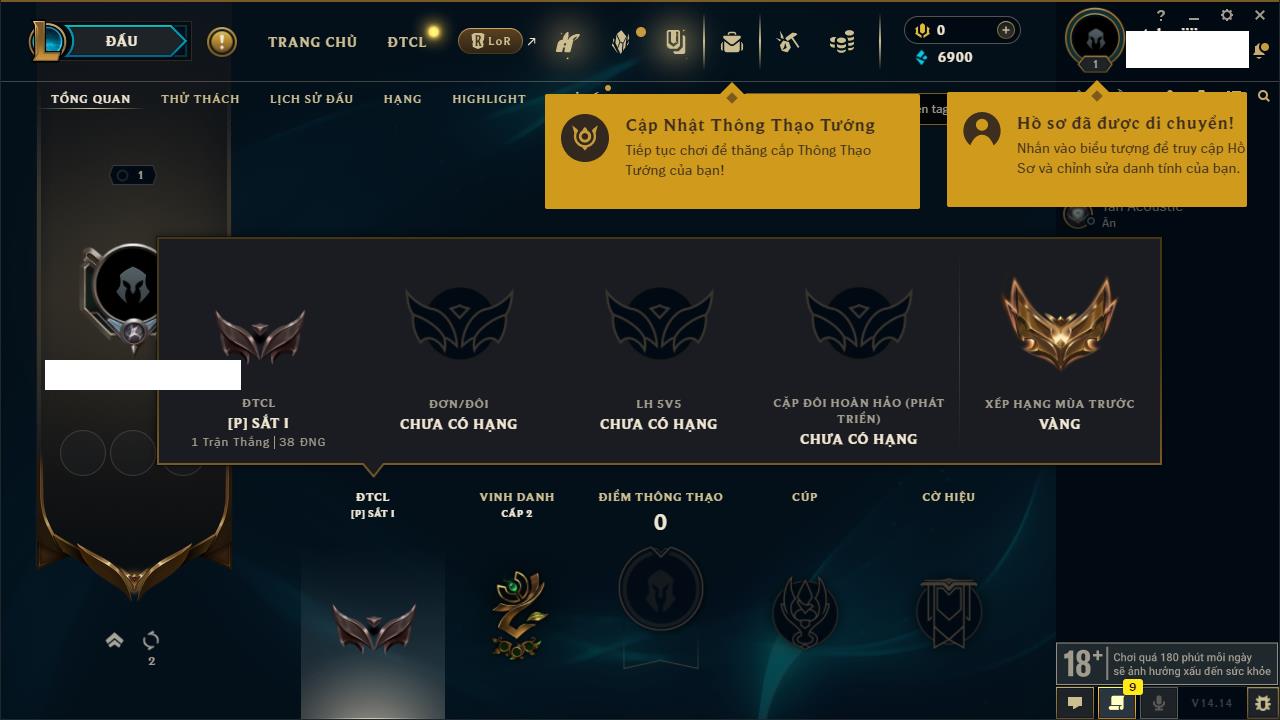Image resolution: width=1280 pixels, height=720 pixels.
Task: Open the bug report icon
Action: (1262, 703)
